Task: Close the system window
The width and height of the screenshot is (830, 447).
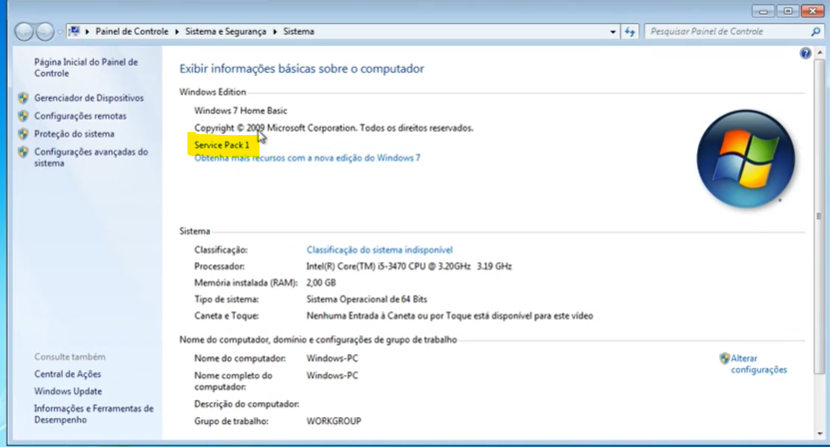Action: click(x=813, y=11)
